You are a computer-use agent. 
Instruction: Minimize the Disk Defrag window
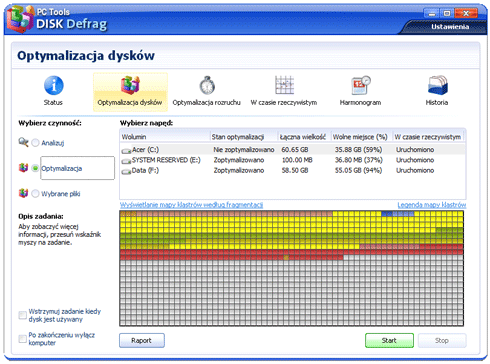[432, 14]
